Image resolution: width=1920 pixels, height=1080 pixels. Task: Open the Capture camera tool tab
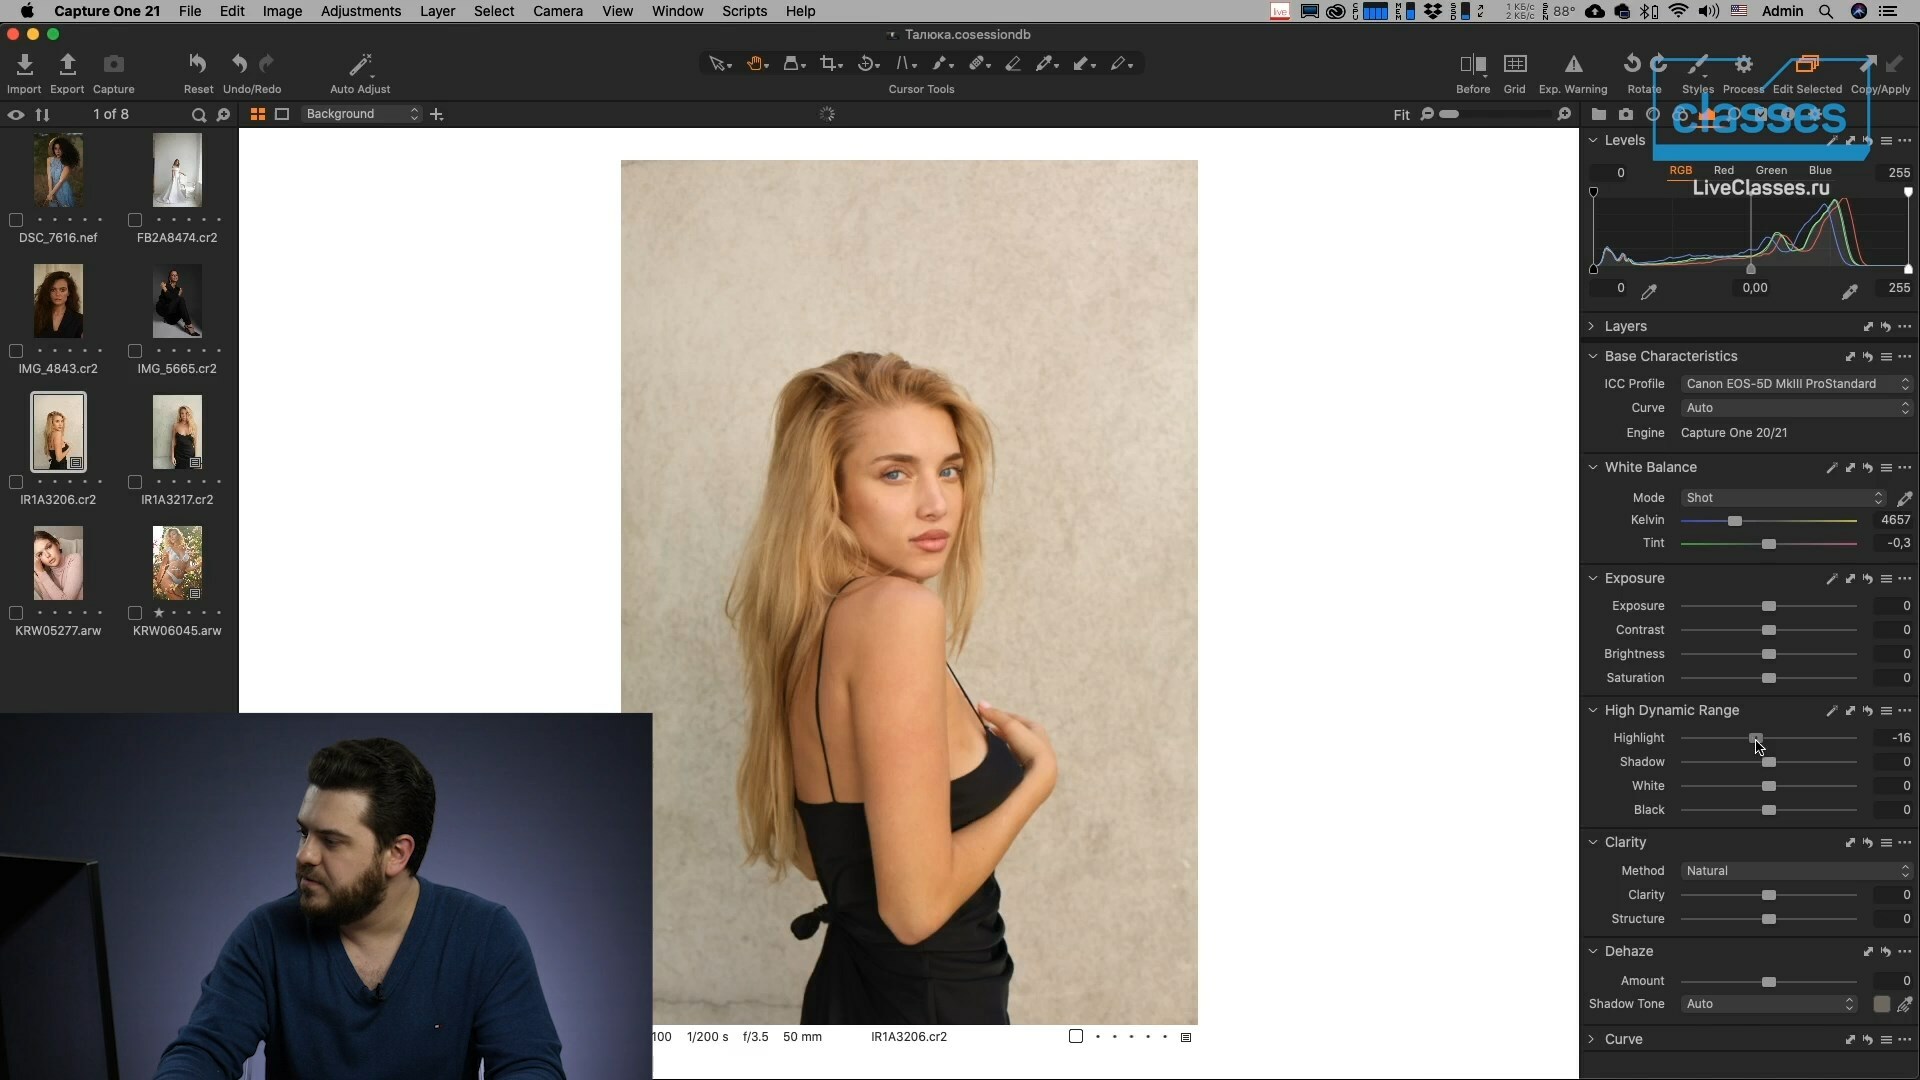click(1626, 115)
